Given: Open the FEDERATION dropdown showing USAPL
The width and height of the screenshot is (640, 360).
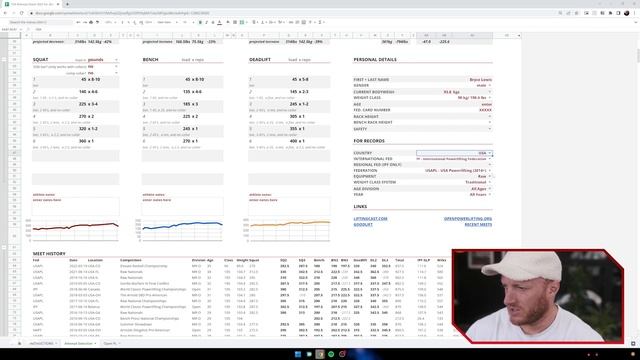Looking at the screenshot, I should [489, 170].
